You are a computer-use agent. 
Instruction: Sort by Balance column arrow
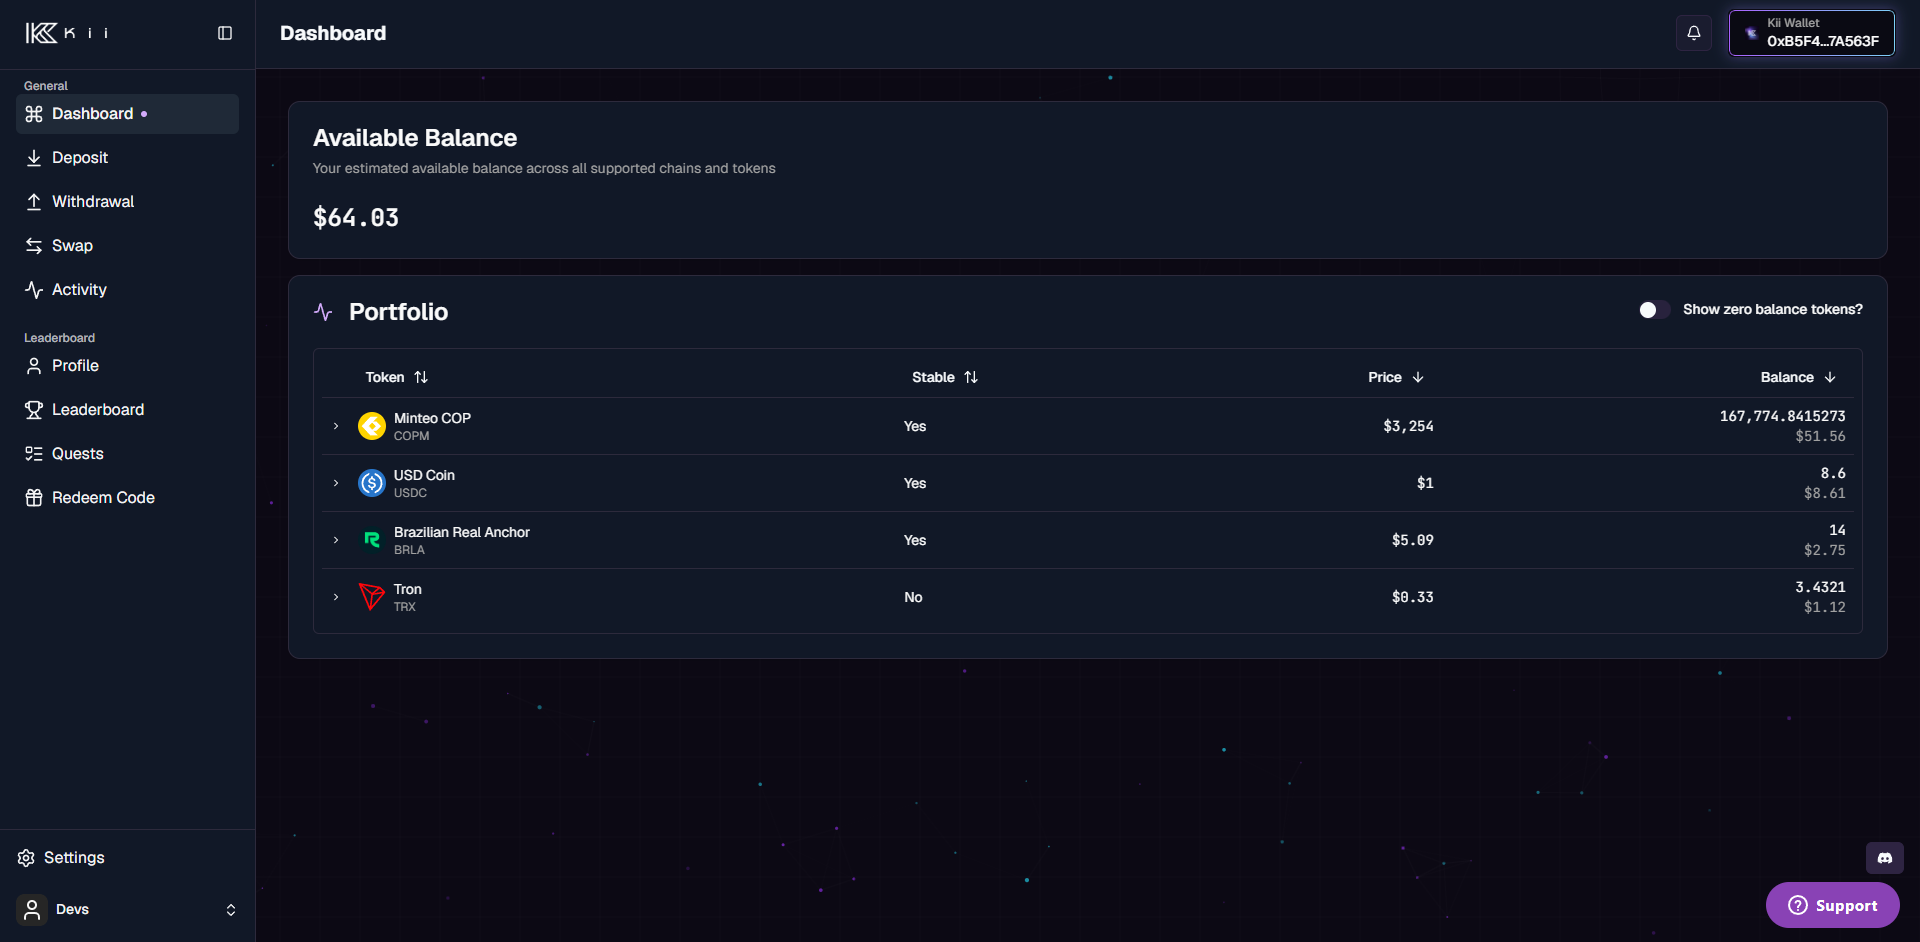[x=1830, y=377]
